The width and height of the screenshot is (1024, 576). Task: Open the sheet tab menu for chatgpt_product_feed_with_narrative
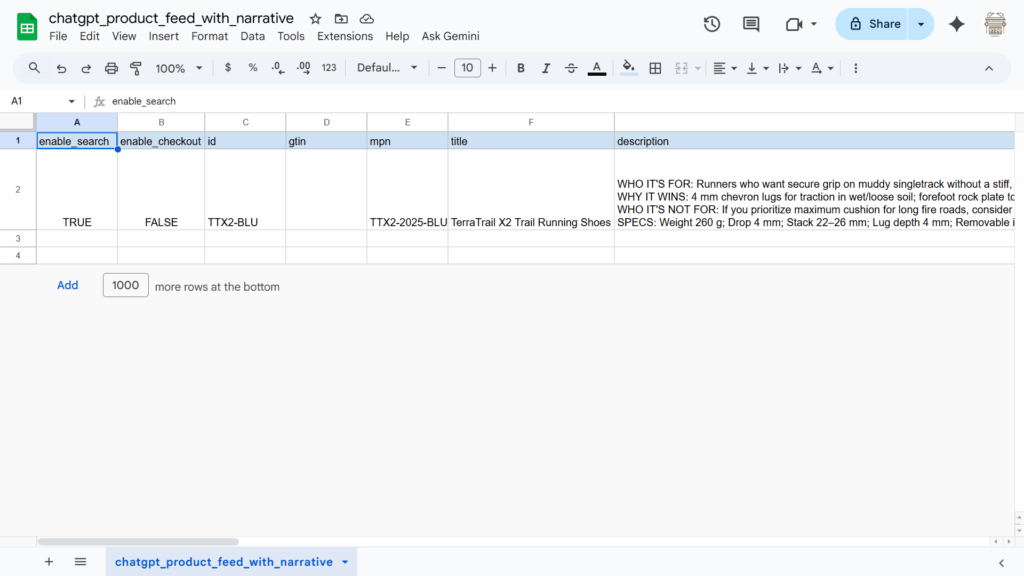point(347,561)
